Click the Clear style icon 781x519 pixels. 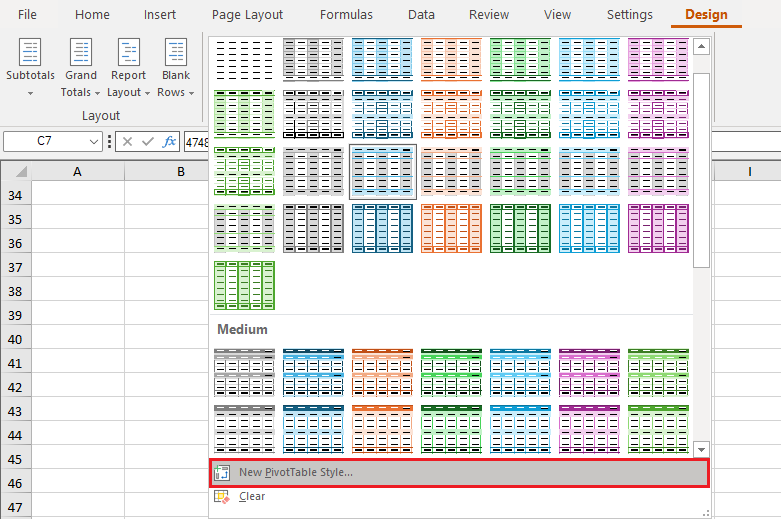222,496
